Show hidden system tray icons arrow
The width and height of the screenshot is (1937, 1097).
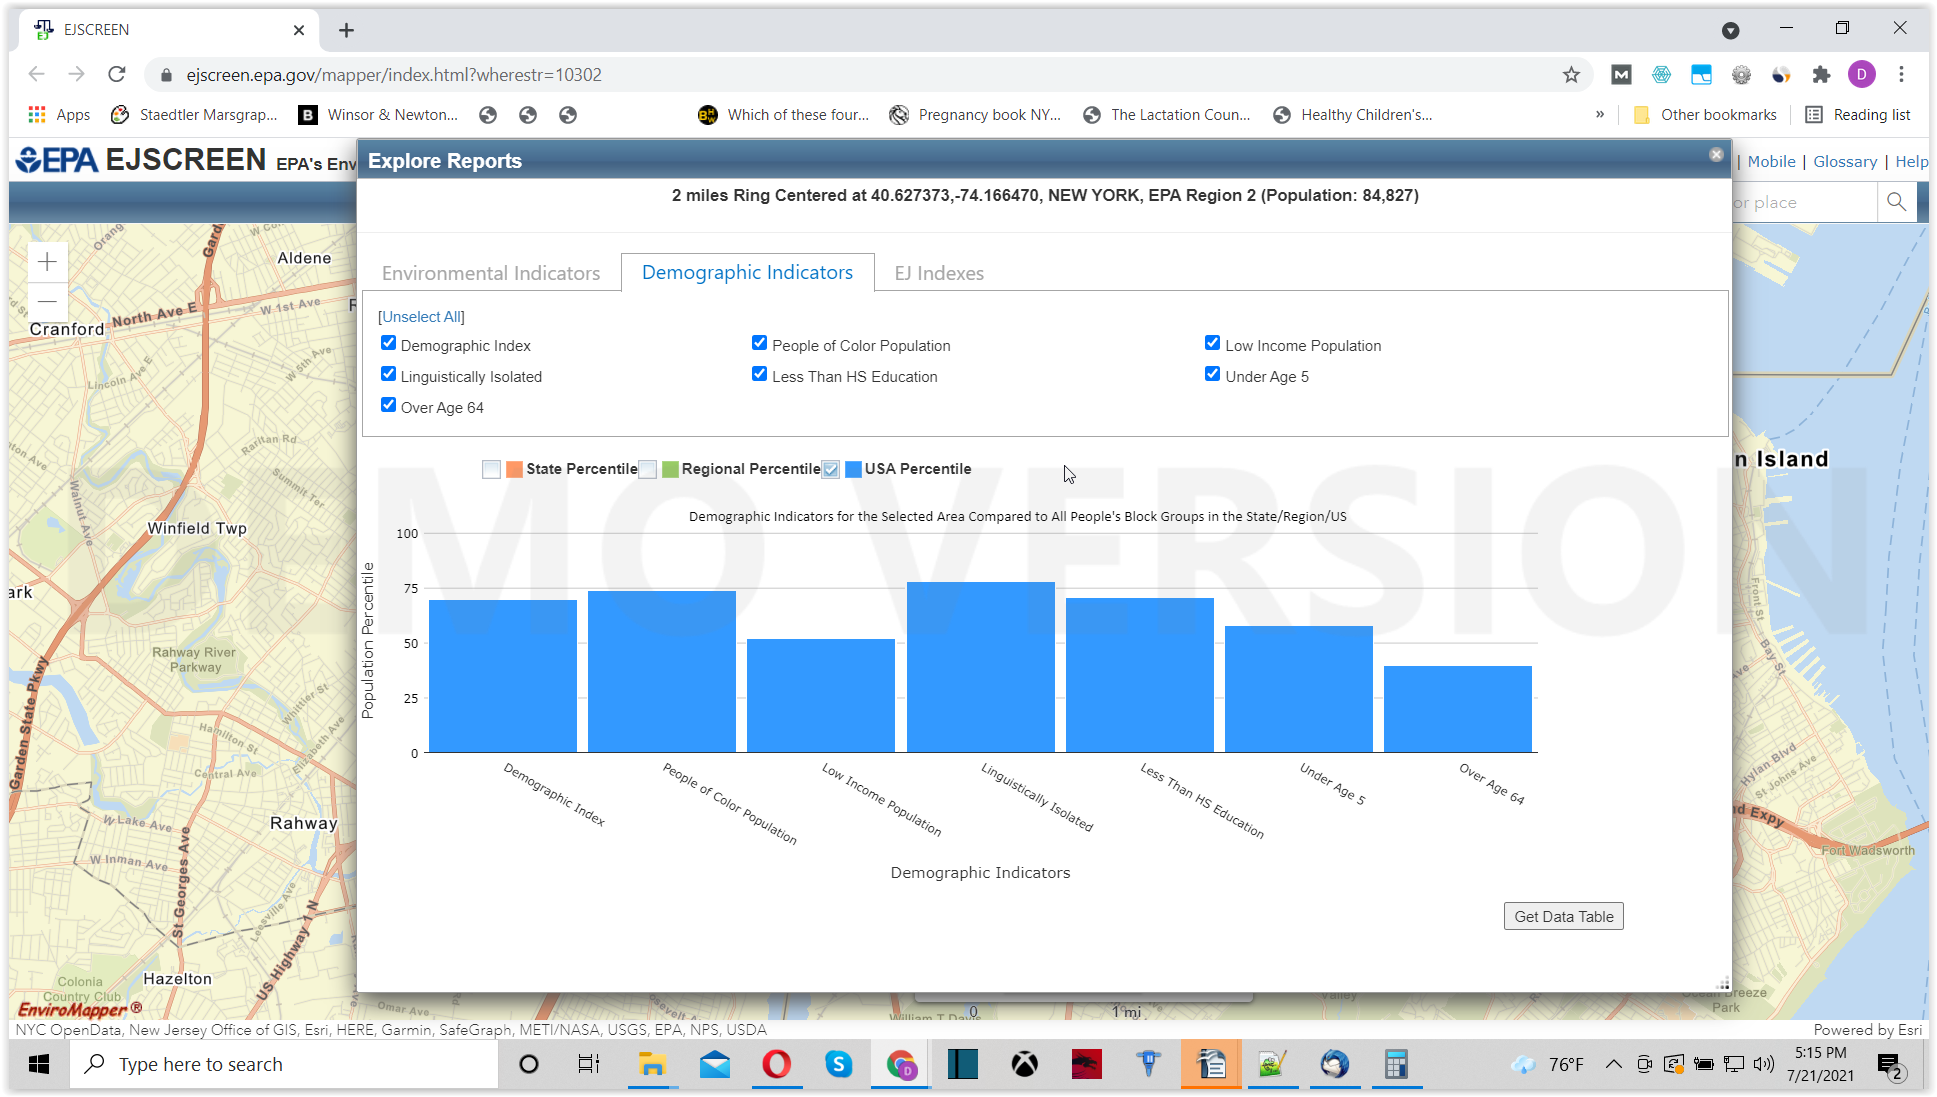coord(1613,1064)
